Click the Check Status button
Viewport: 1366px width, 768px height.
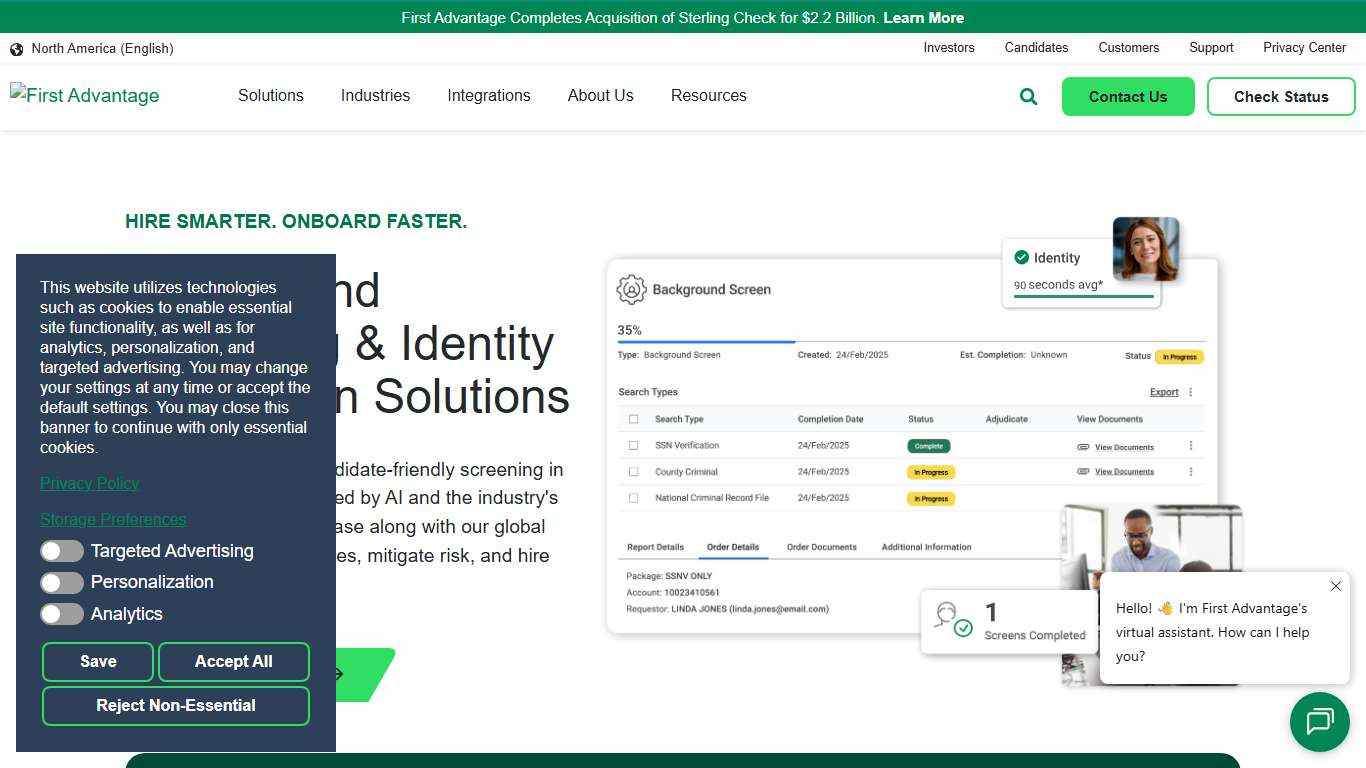tap(1280, 97)
